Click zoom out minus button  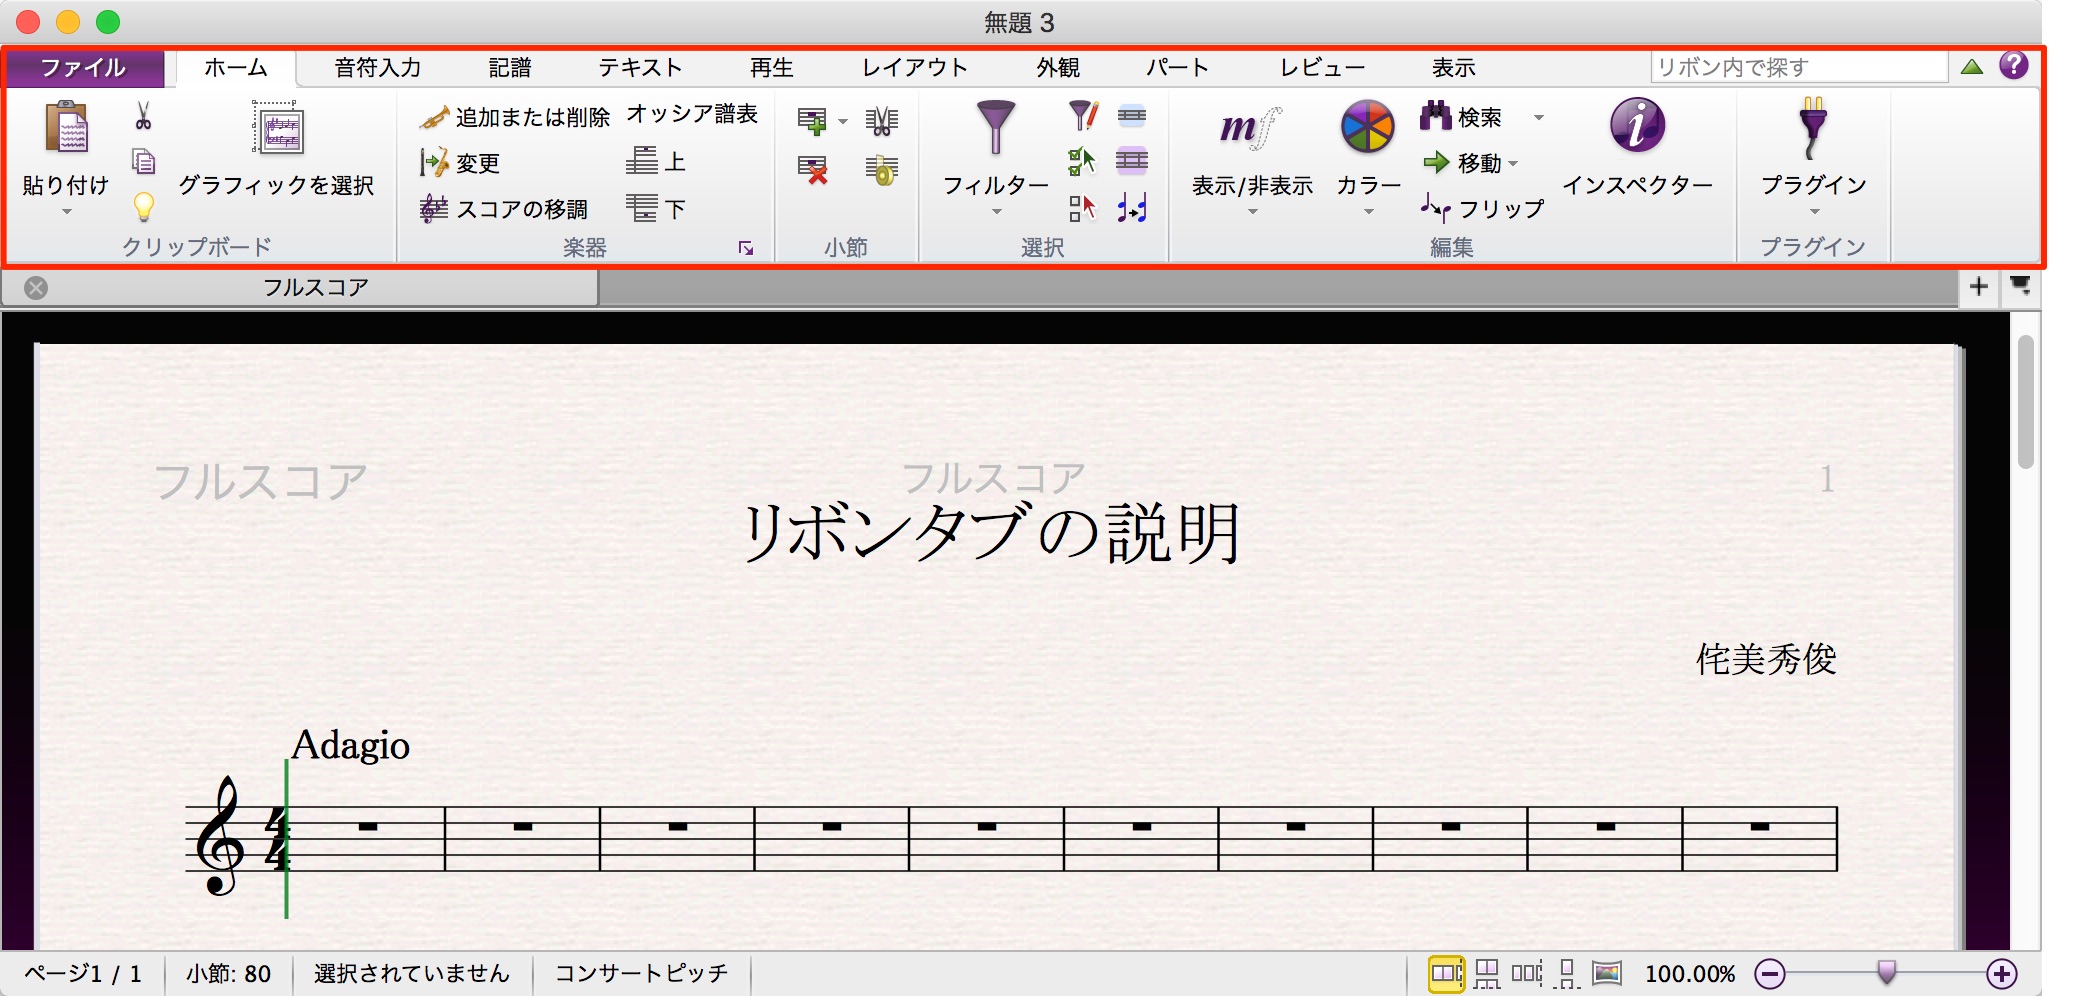pos(1770,973)
